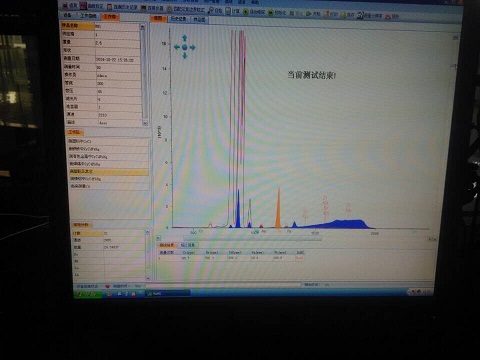The height and width of the screenshot is (360, 480).
Task: Select the orange-highlighted tab above the sample info table
Action: pyautogui.click(x=110, y=16)
